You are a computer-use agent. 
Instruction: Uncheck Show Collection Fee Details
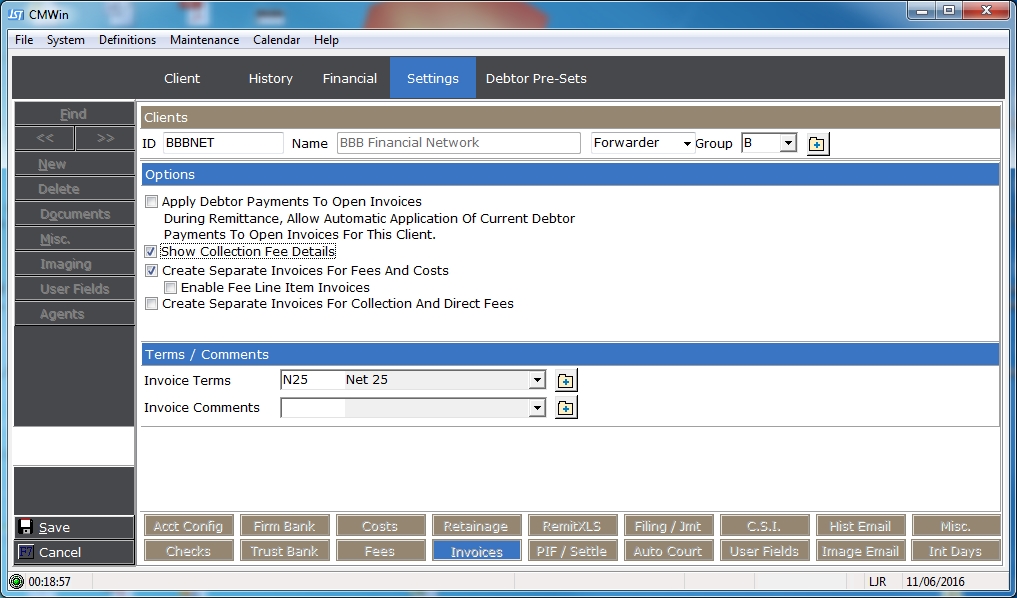pos(151,252)
